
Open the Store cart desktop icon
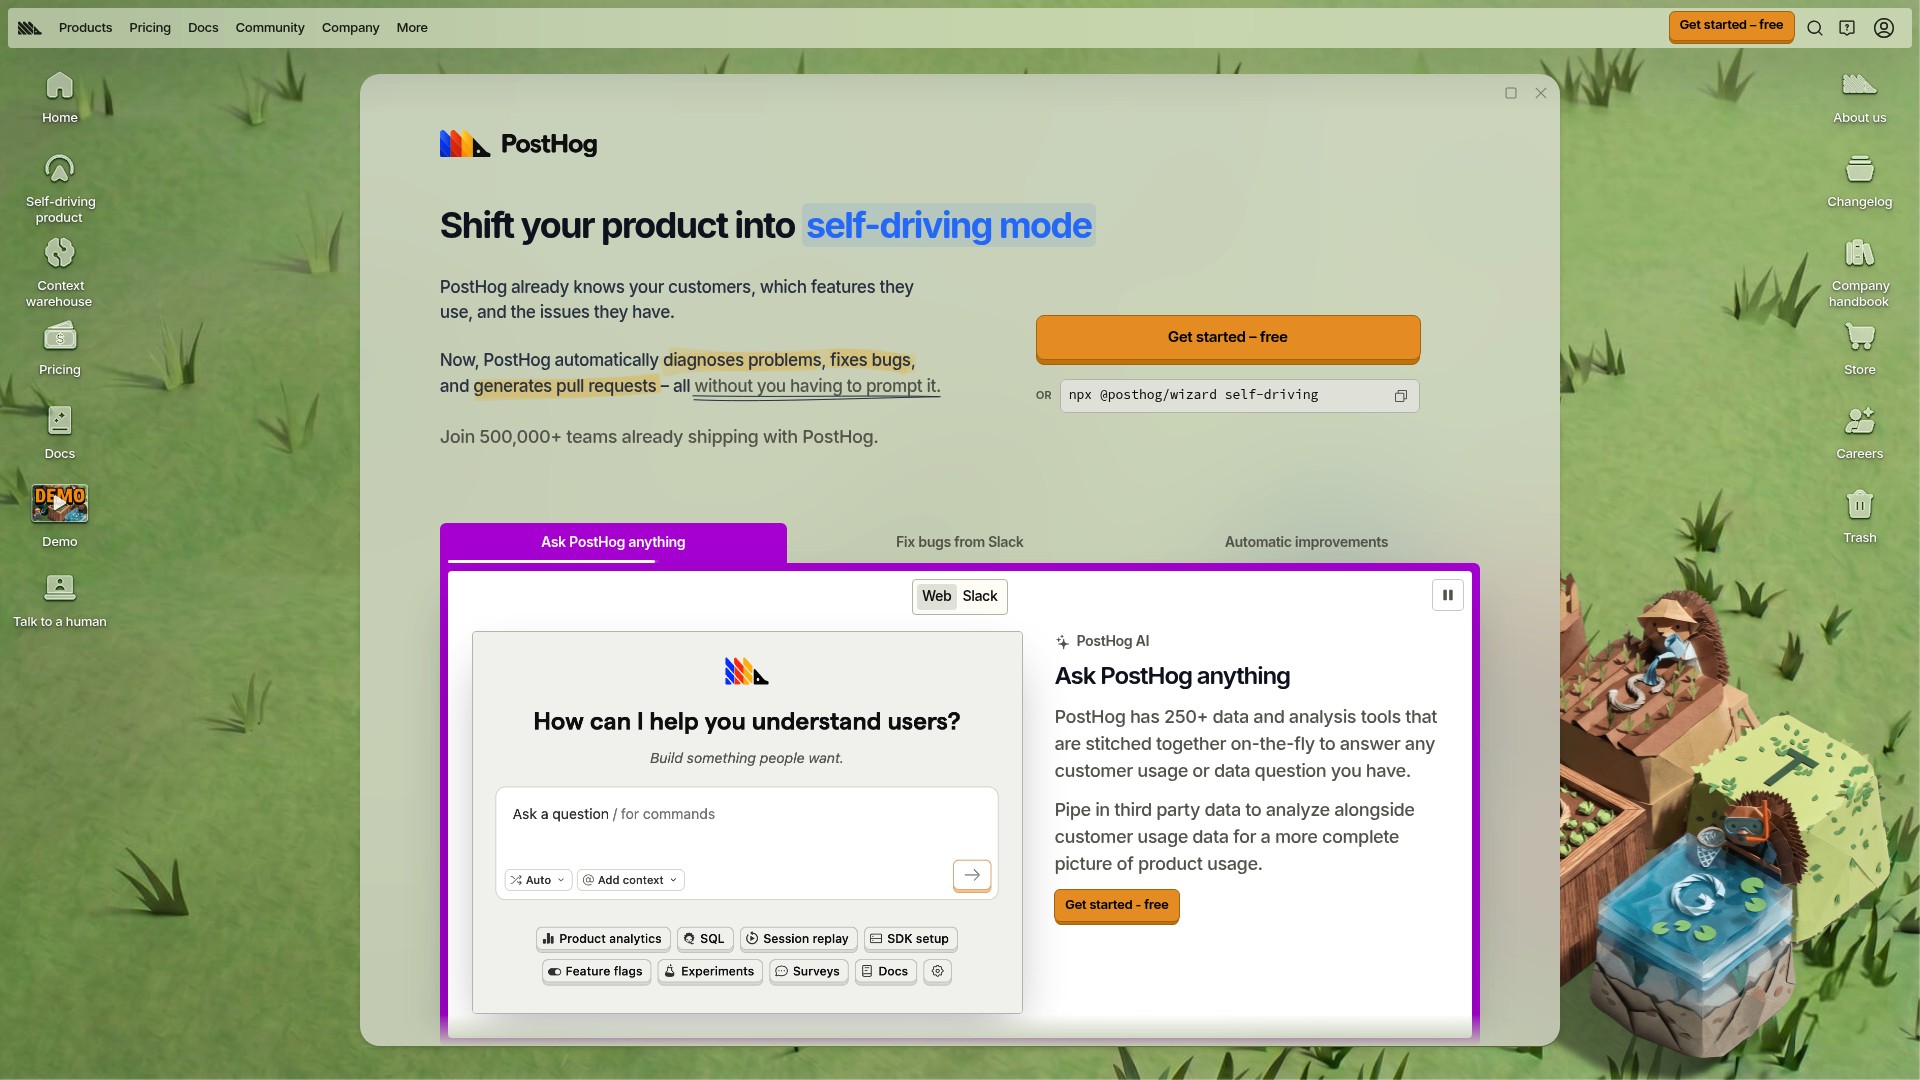coord(1860,349)
